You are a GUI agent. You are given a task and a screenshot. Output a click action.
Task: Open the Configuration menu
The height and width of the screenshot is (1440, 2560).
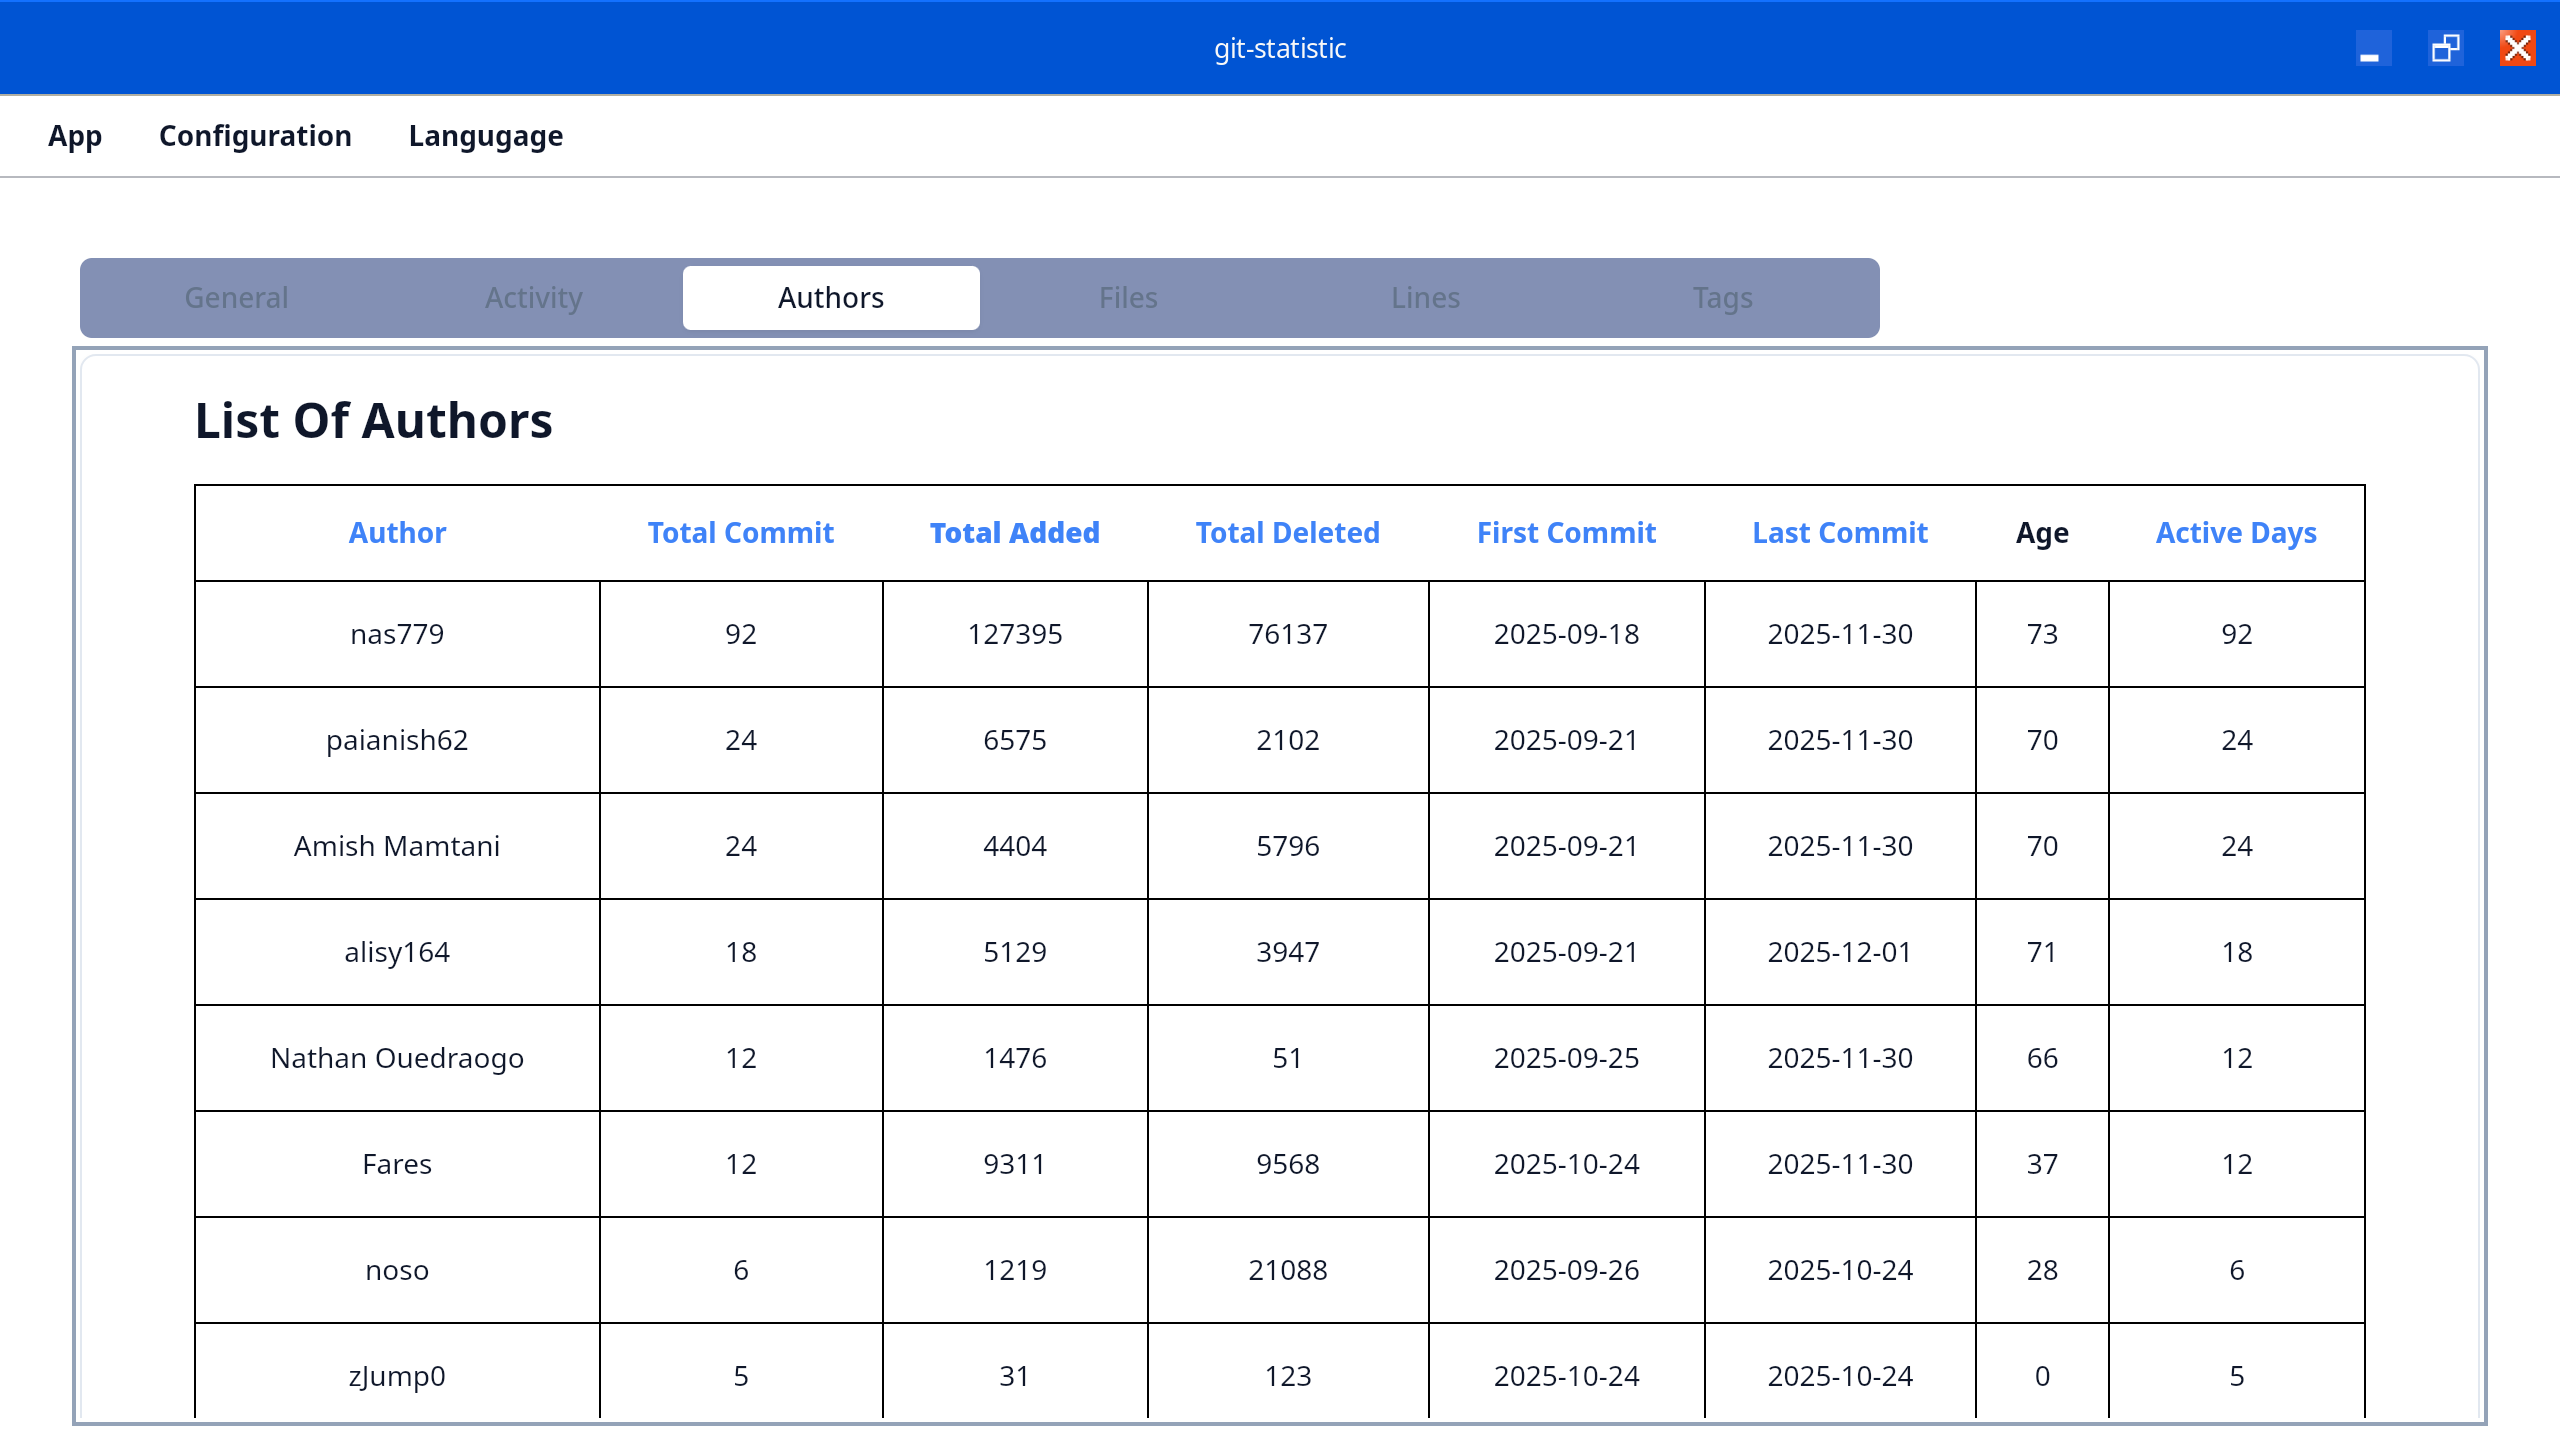pyautogui.click(x=255, y=136)
